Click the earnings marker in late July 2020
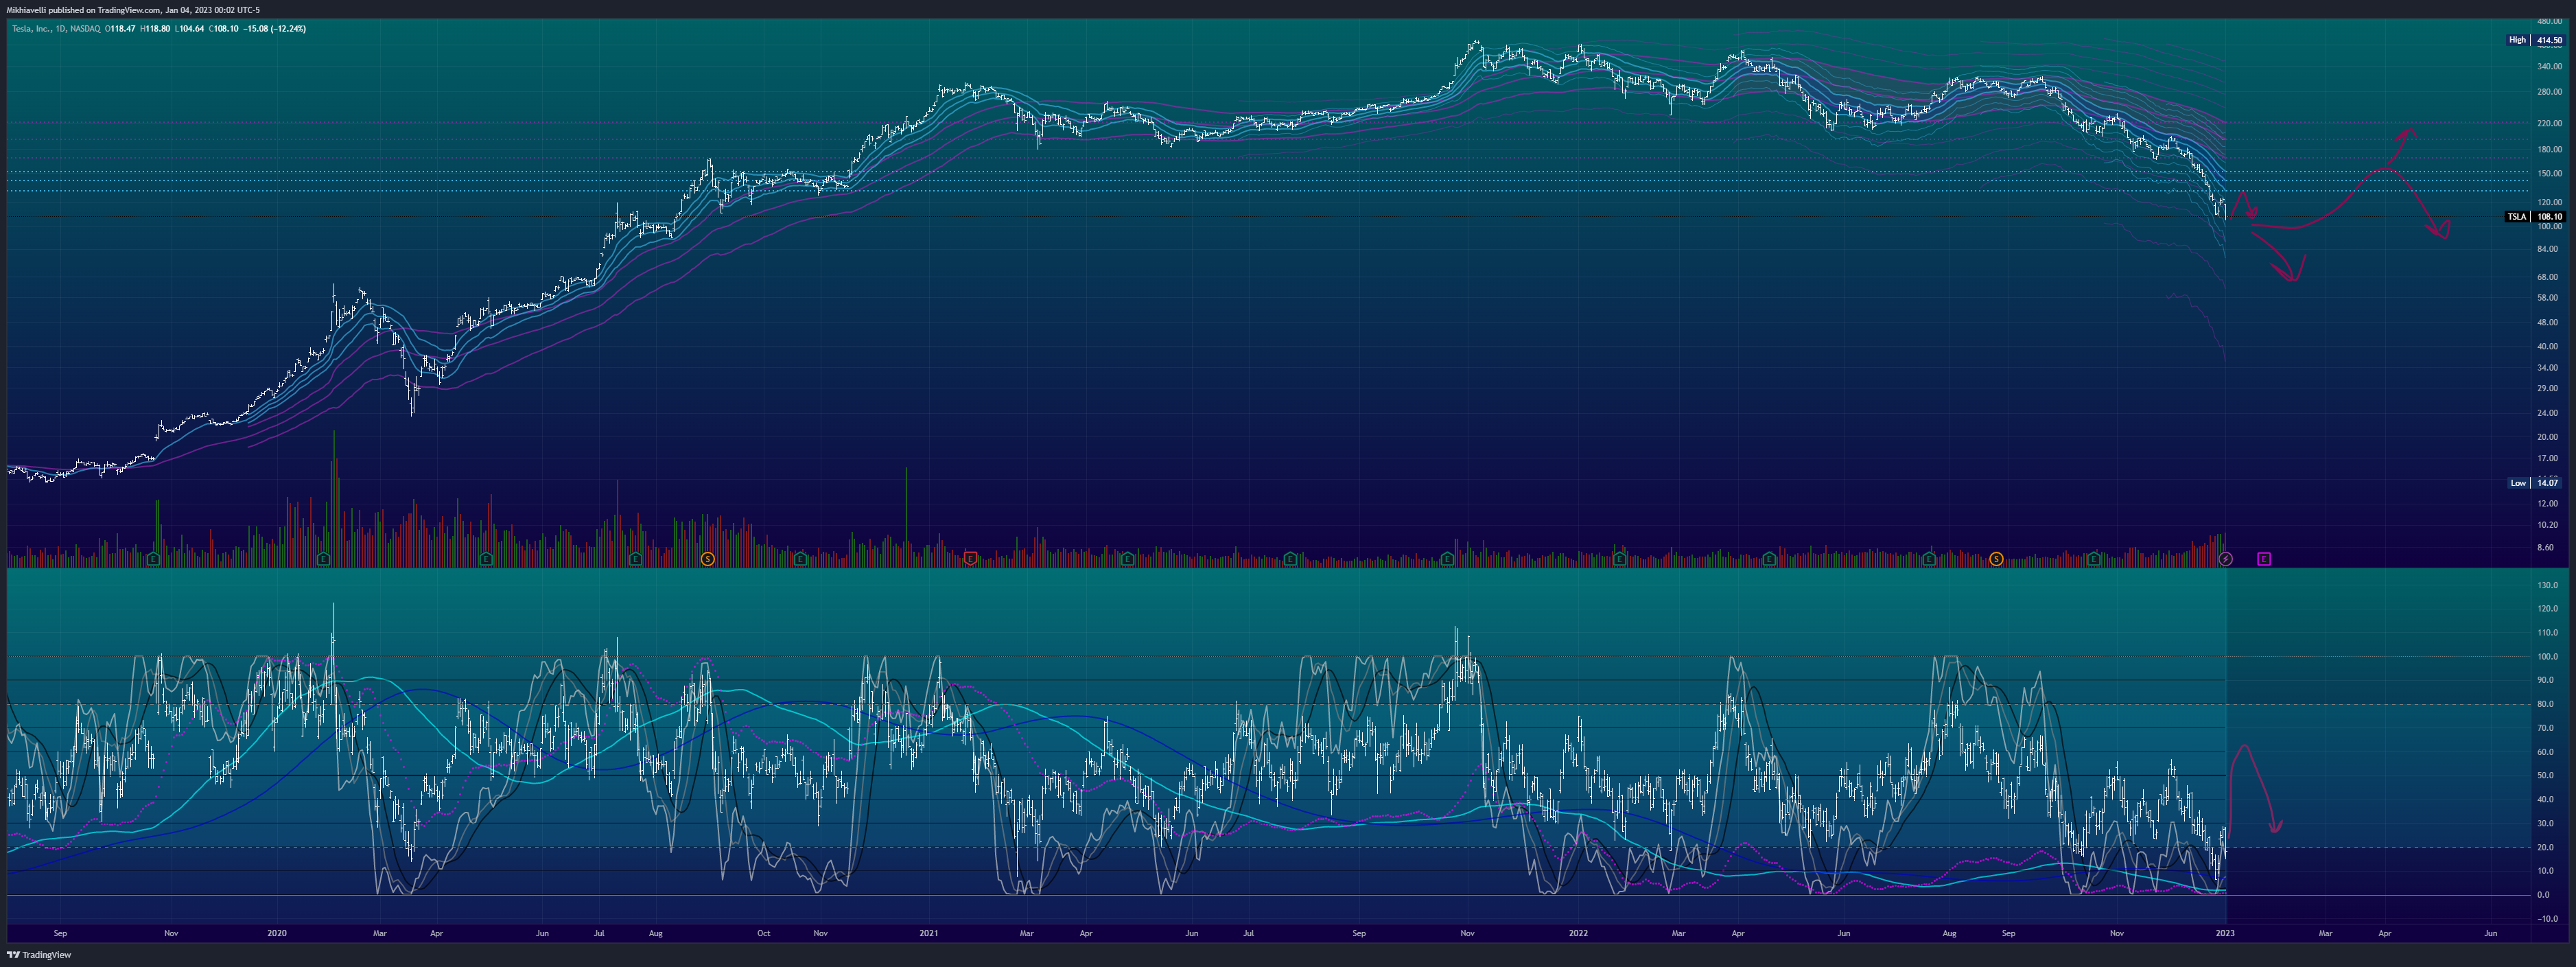2576x967 pixels. click(636, 559)
